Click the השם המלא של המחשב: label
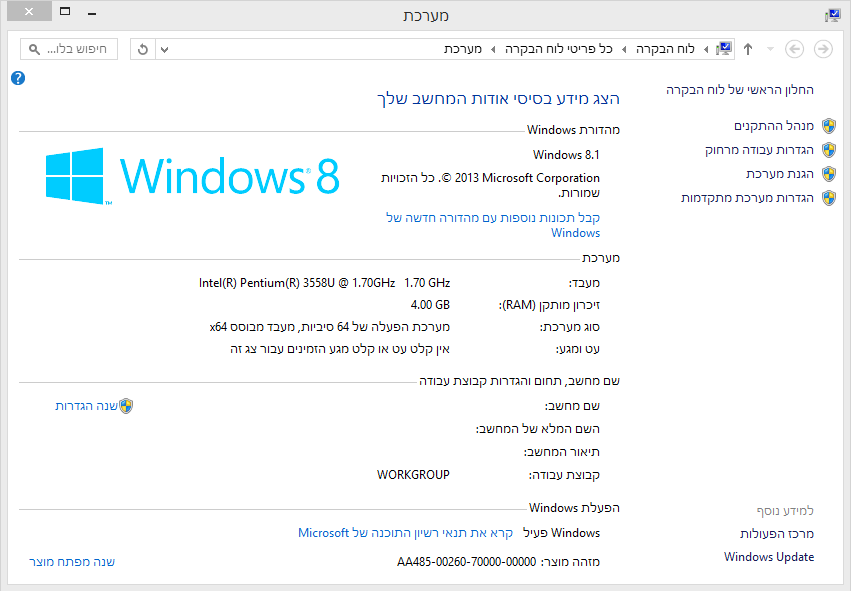 pyautogui.click(x=538, y=429)
